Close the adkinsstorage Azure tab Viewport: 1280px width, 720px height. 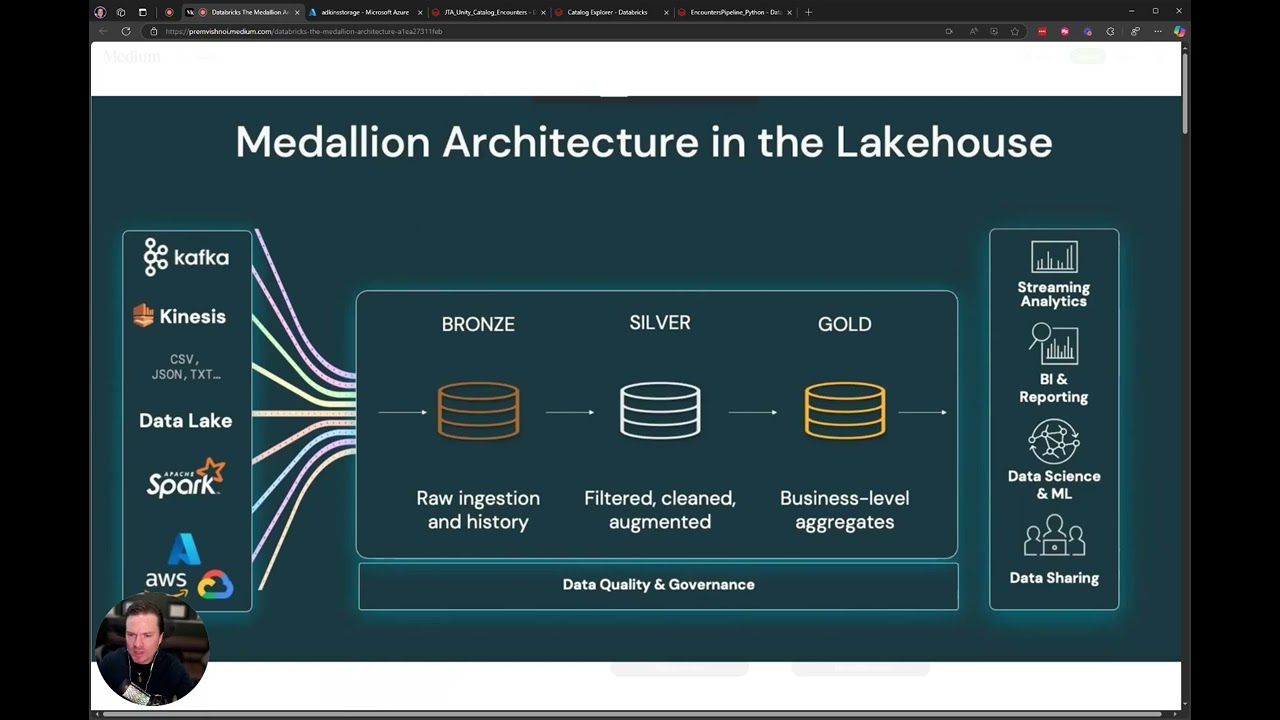[x=419, y=12]
